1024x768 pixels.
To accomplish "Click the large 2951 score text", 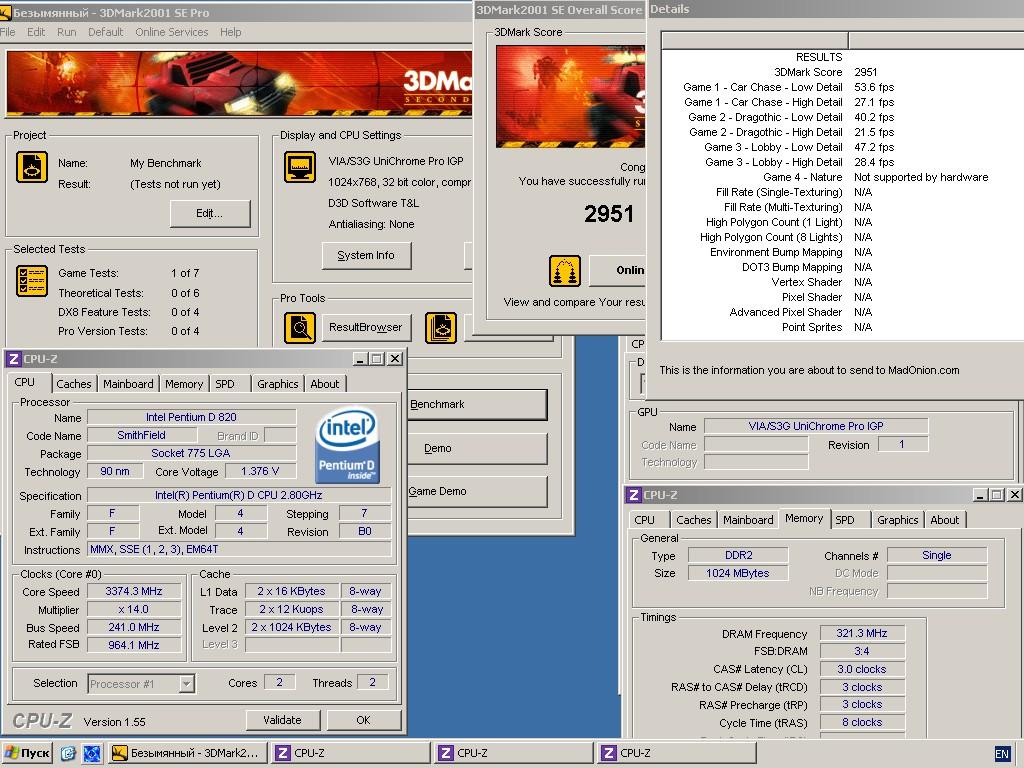I will [609, 214].
